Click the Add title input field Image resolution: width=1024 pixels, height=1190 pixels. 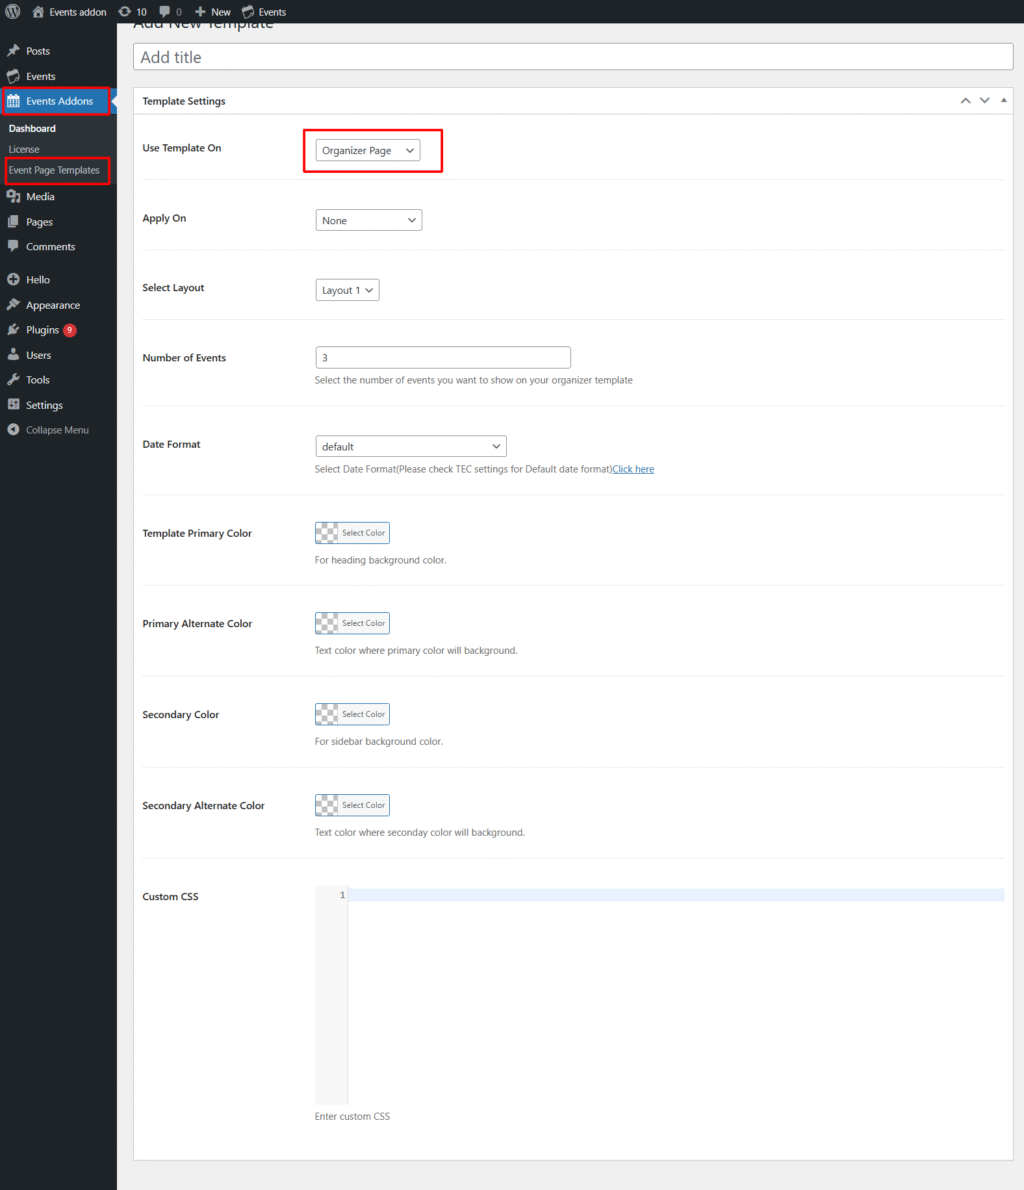[x=573, y=56]
